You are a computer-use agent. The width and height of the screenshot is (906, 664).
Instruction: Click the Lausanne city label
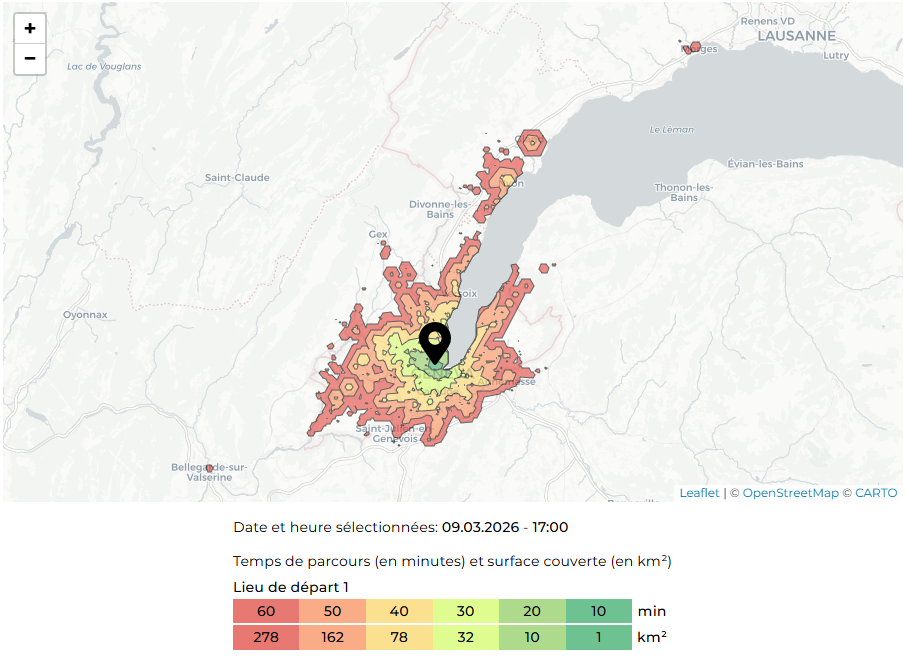point(796,35)
